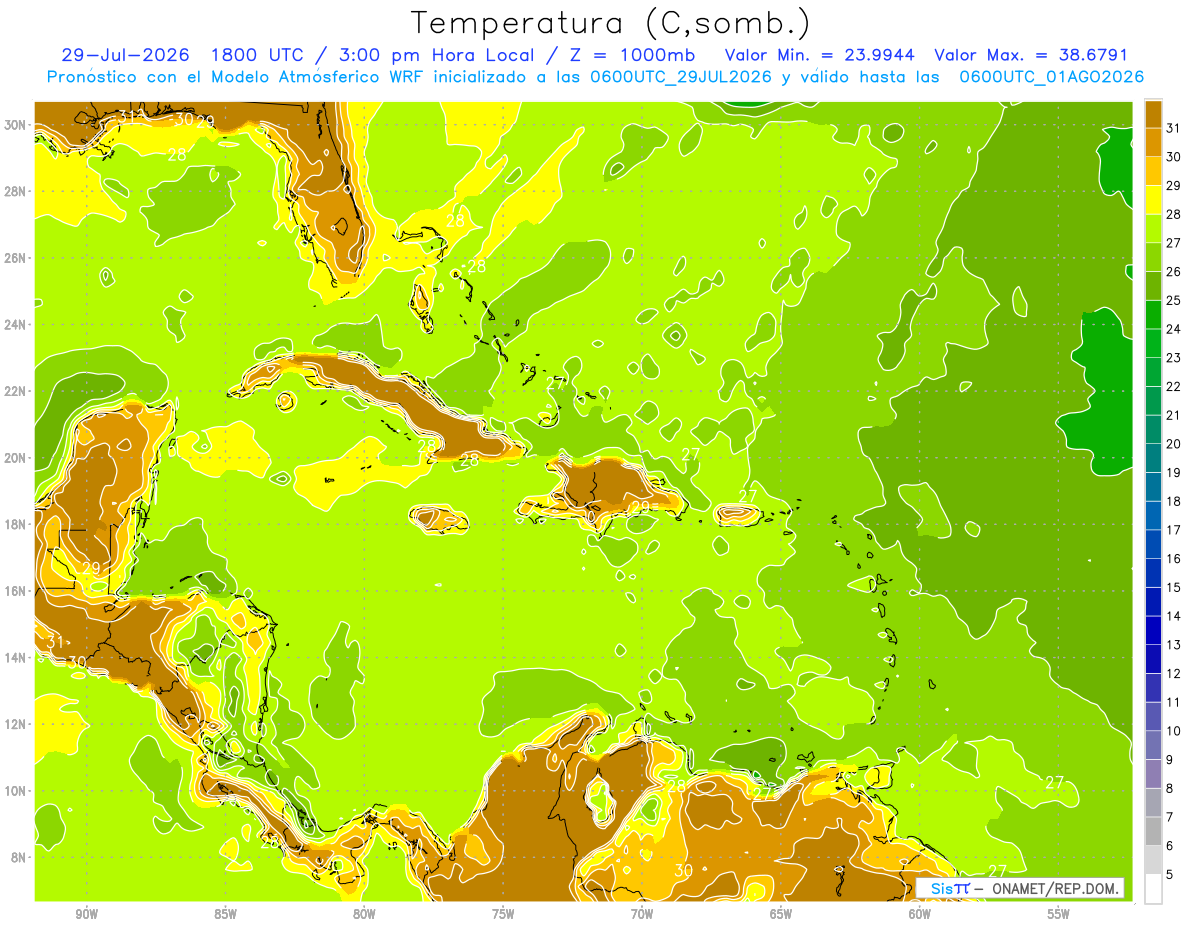
Task: Click the colorbar legend label 23
Action: point(1174,358)
